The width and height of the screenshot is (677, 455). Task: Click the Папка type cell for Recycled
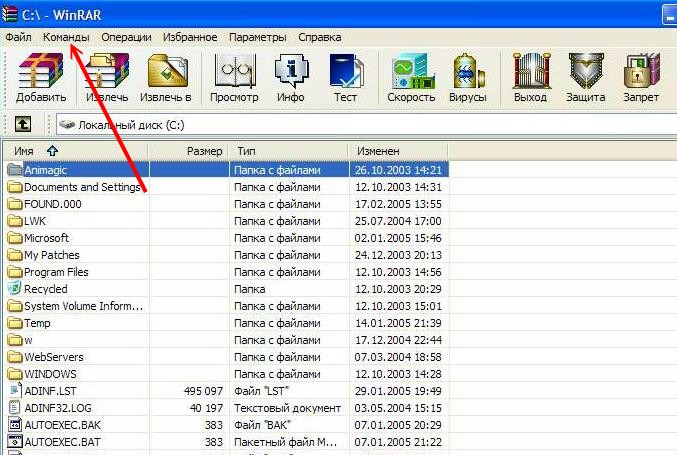pyautogui.click(x=250, y=289)
